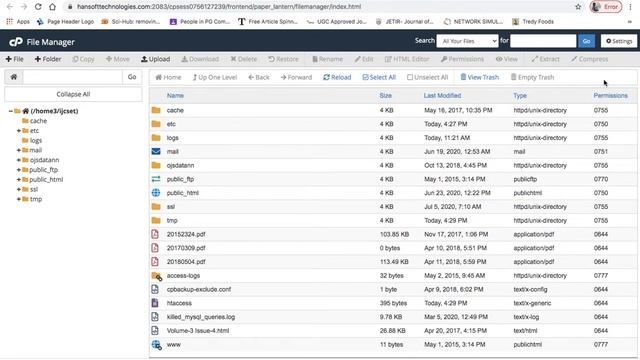640x360 pixels.
Task: Sort by Type column header
Action: 520,96
